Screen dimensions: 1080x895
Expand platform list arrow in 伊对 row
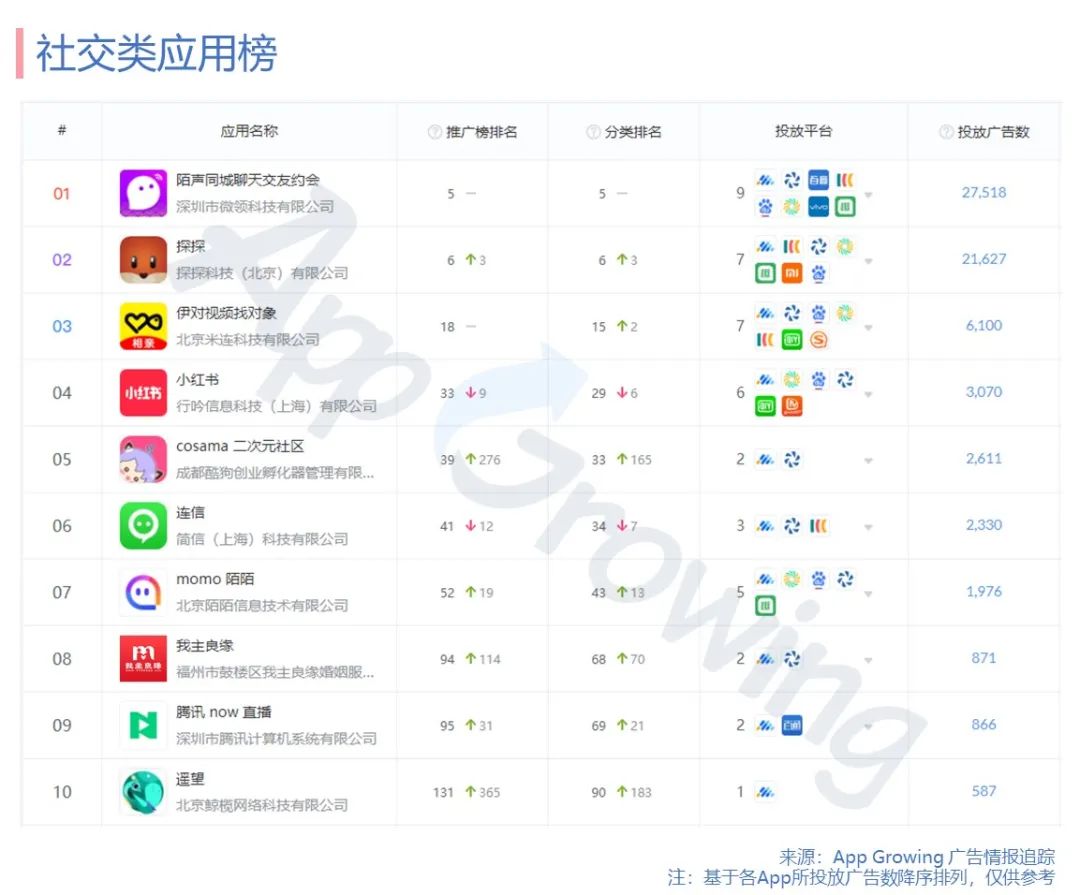[x=869, y=328]
